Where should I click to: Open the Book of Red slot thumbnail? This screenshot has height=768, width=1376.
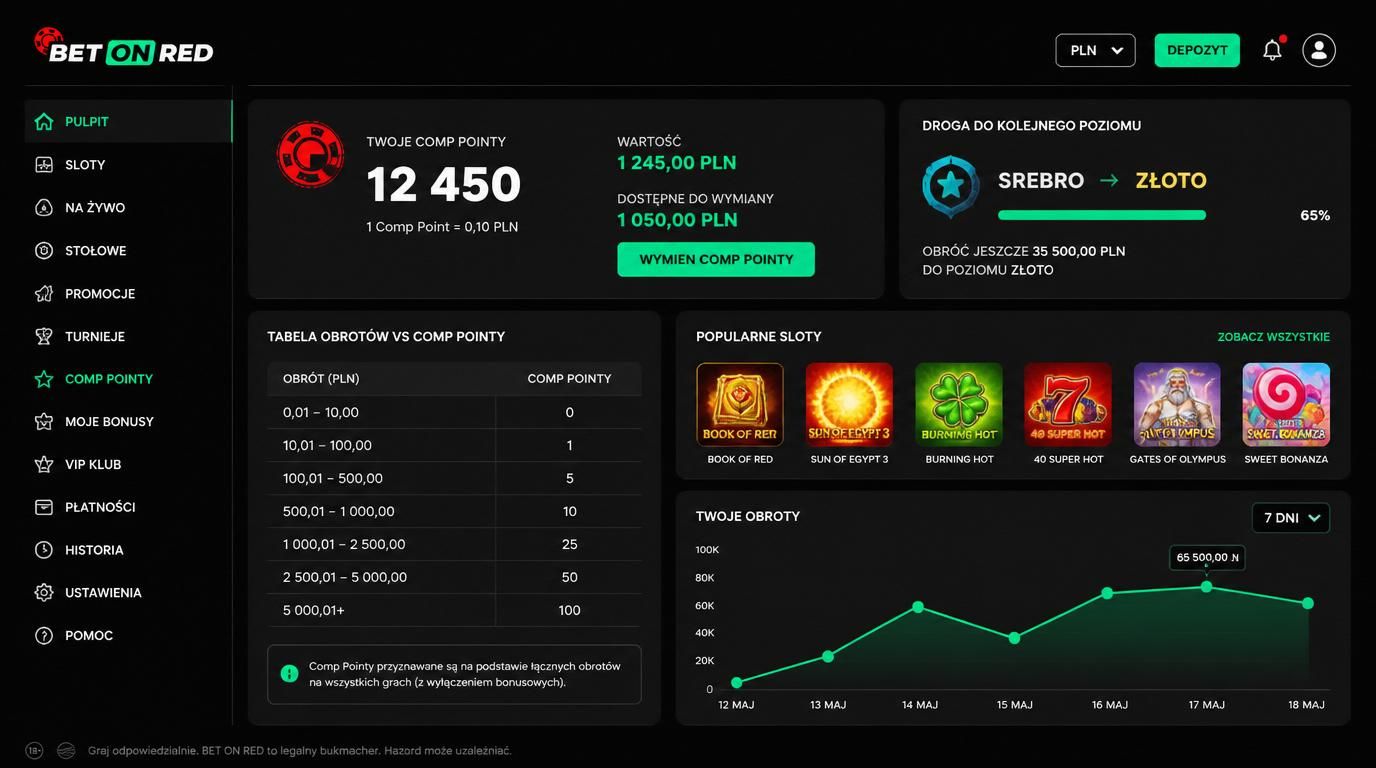click(740, 404)
